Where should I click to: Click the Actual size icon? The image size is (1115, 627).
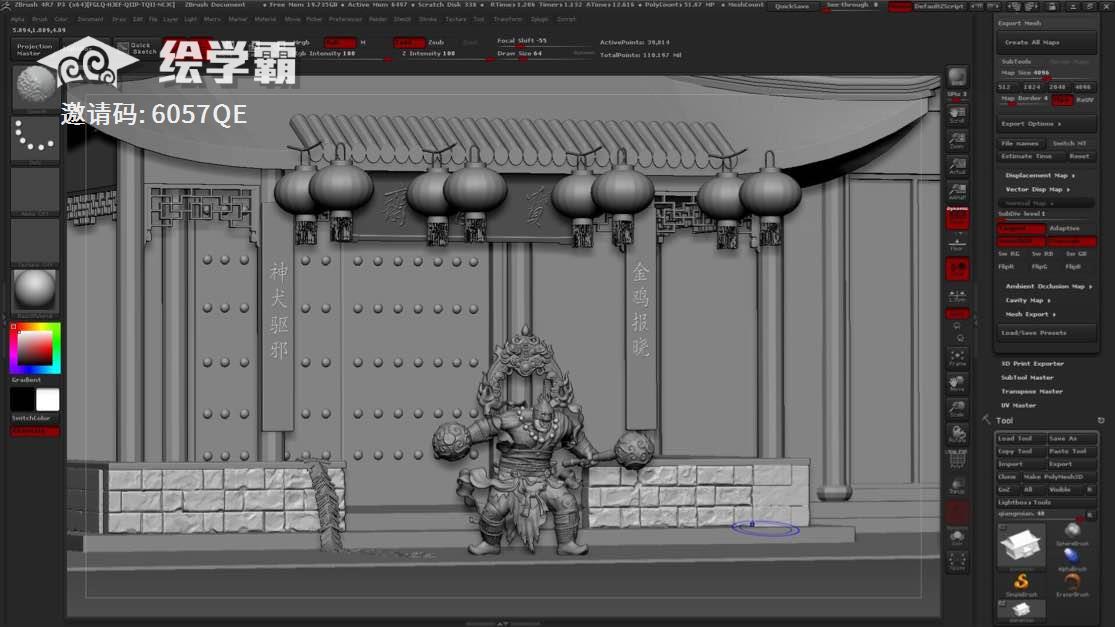click(957, 166)
